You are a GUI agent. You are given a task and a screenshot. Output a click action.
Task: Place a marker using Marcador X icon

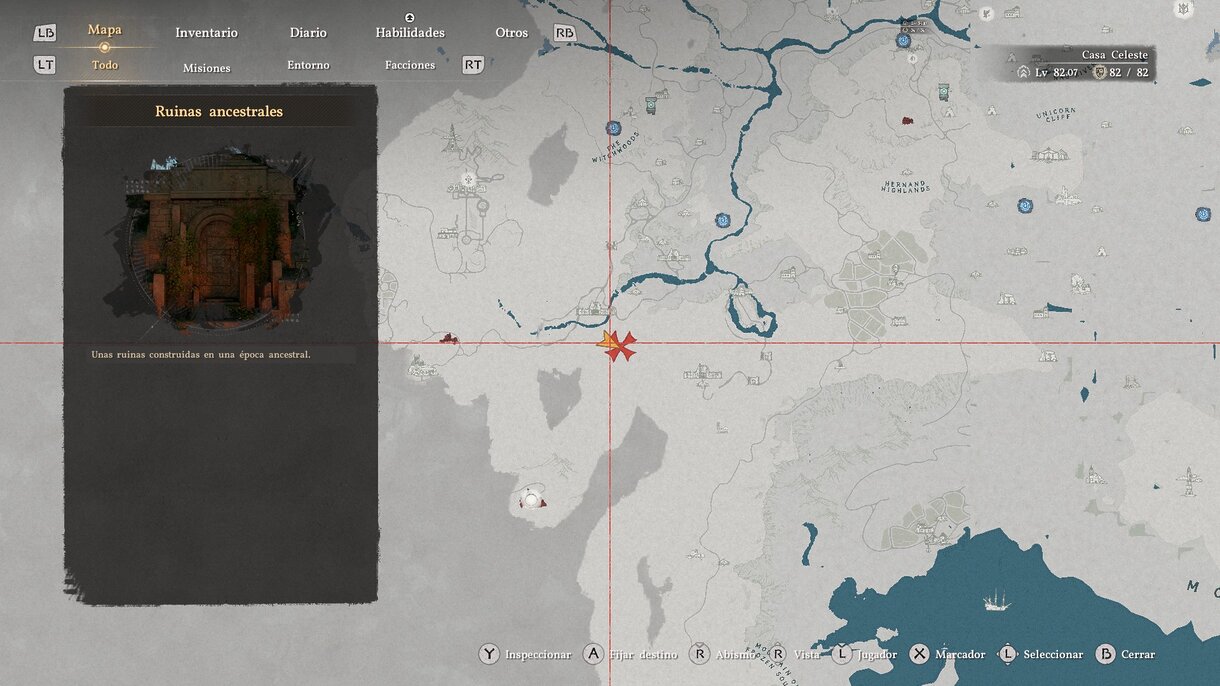pos(920,654)
